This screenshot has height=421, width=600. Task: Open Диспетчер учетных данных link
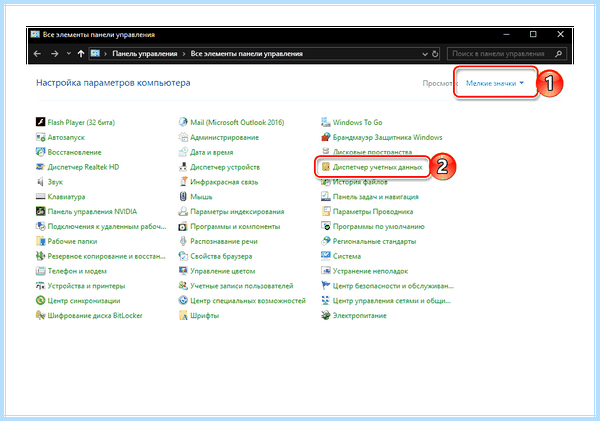378,167
